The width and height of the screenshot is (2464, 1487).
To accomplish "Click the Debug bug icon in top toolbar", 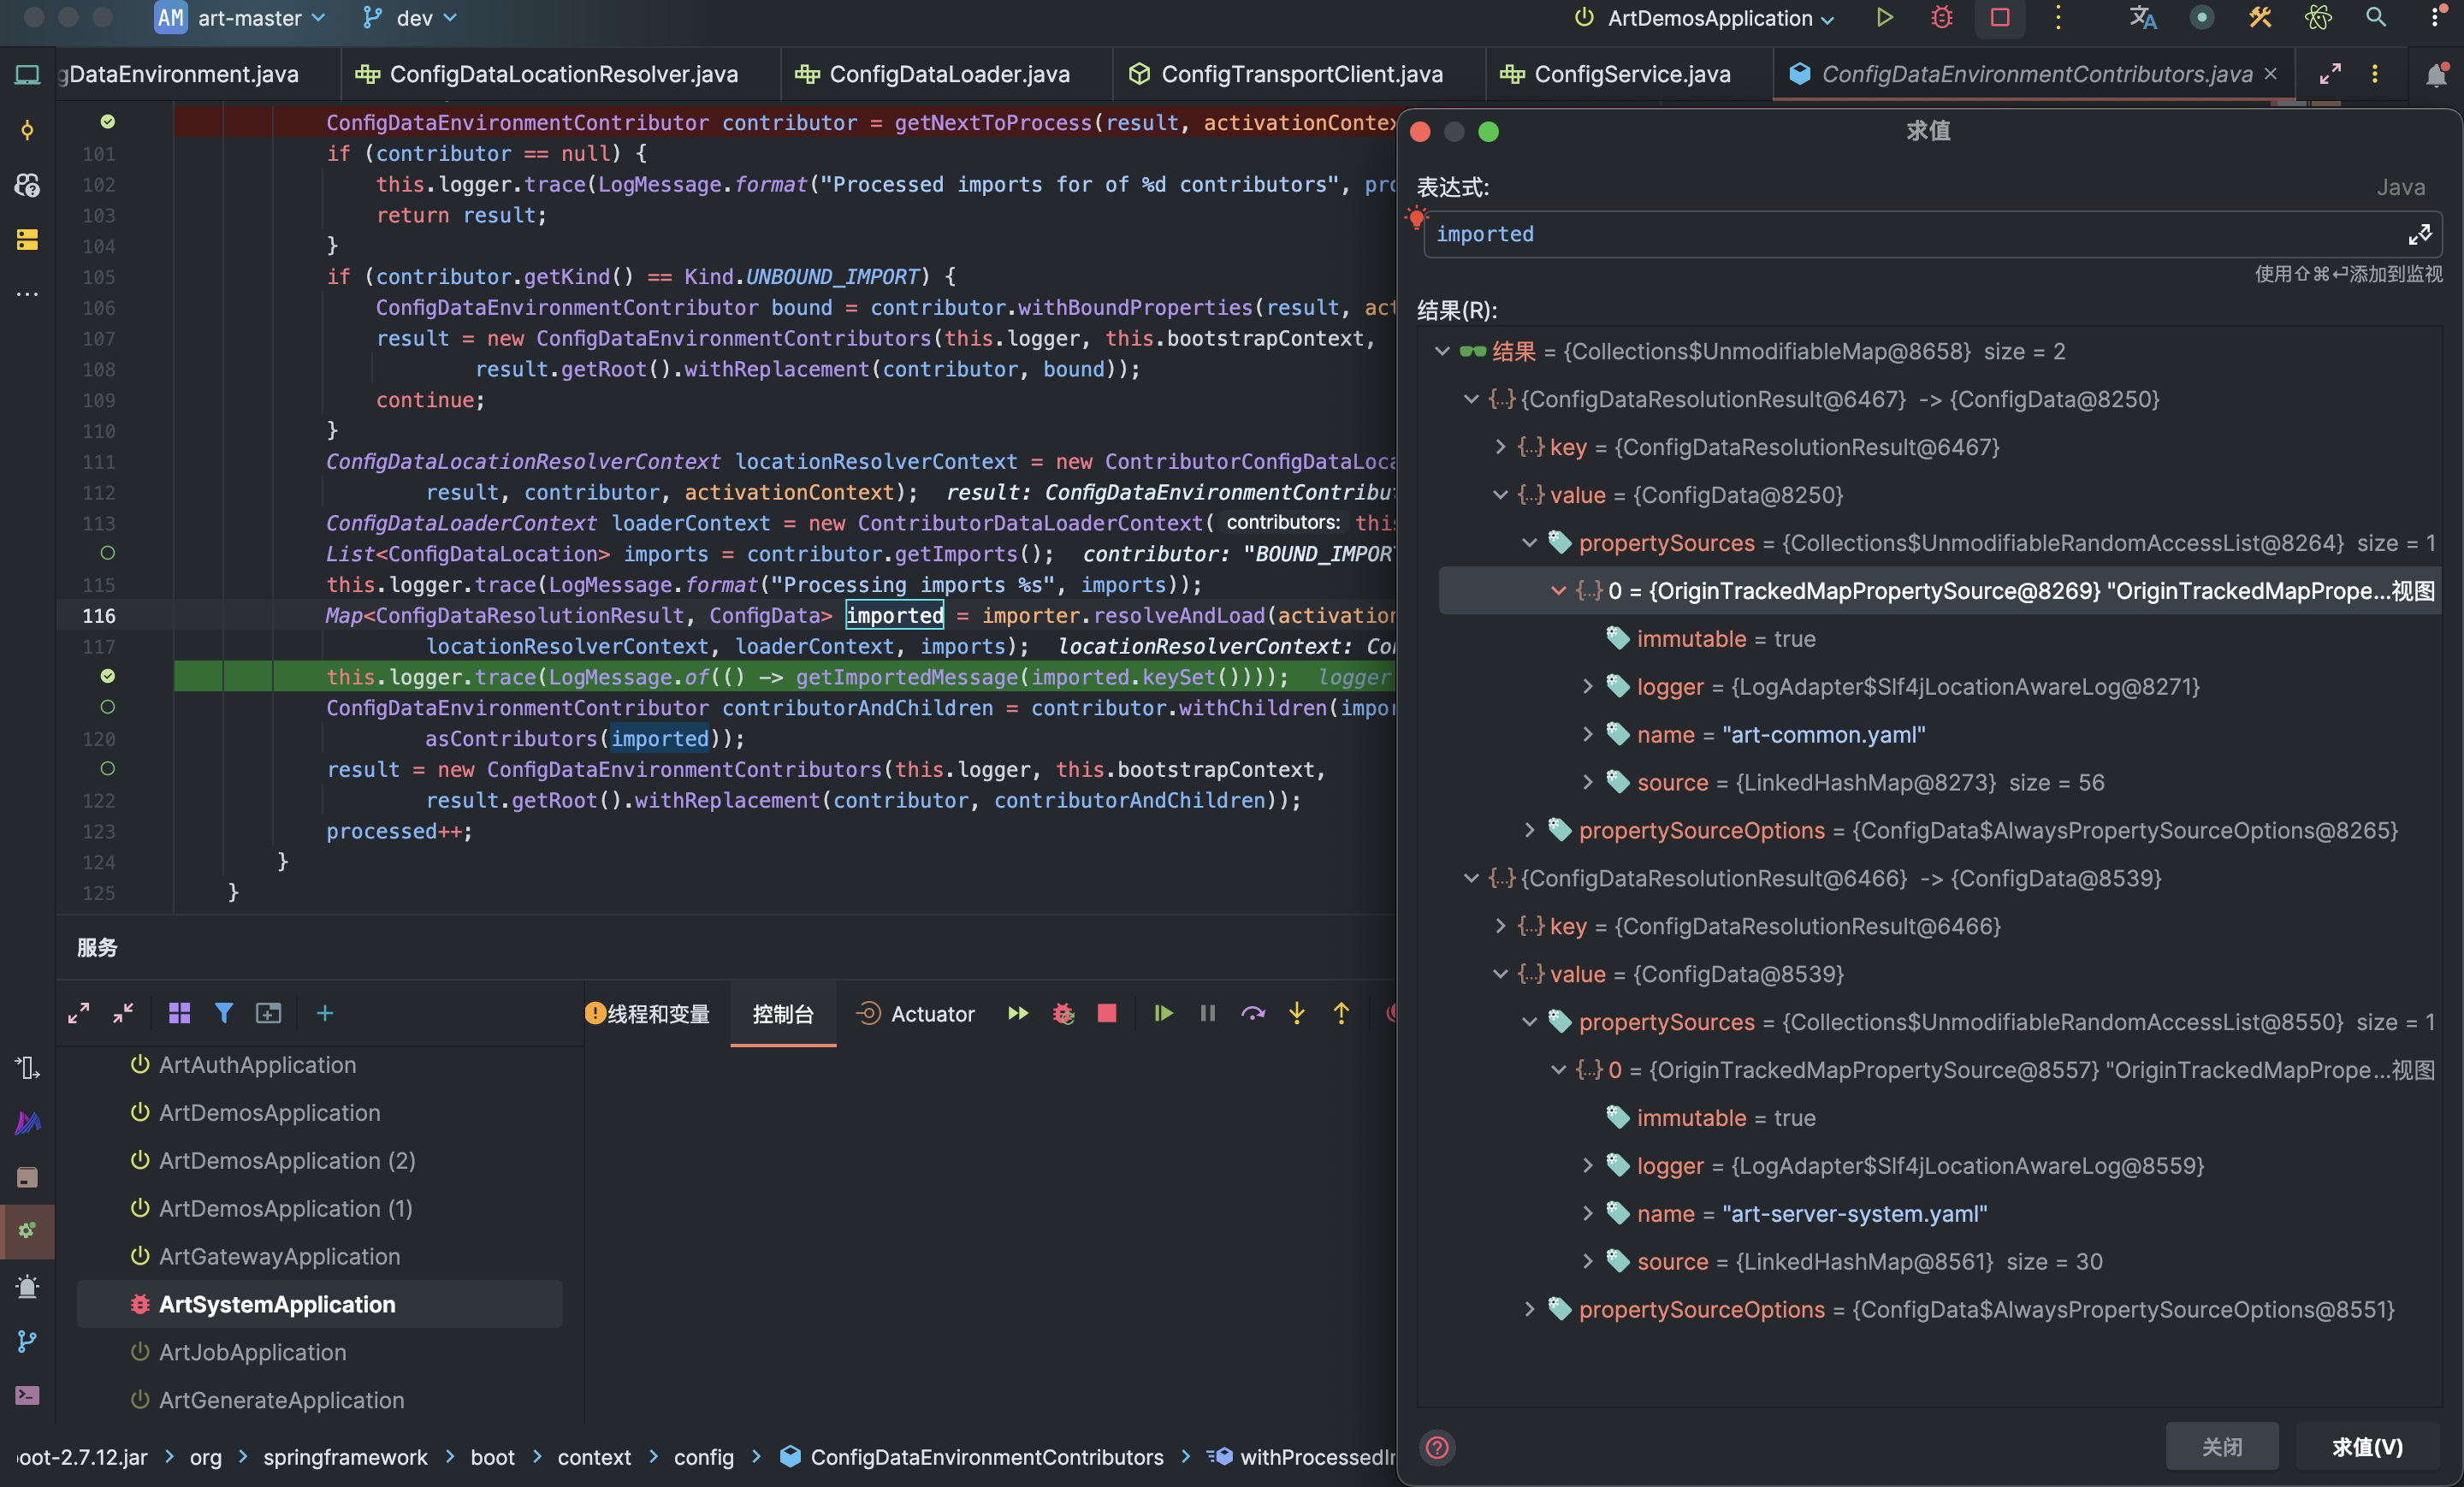I will [x=1941, y=18].
